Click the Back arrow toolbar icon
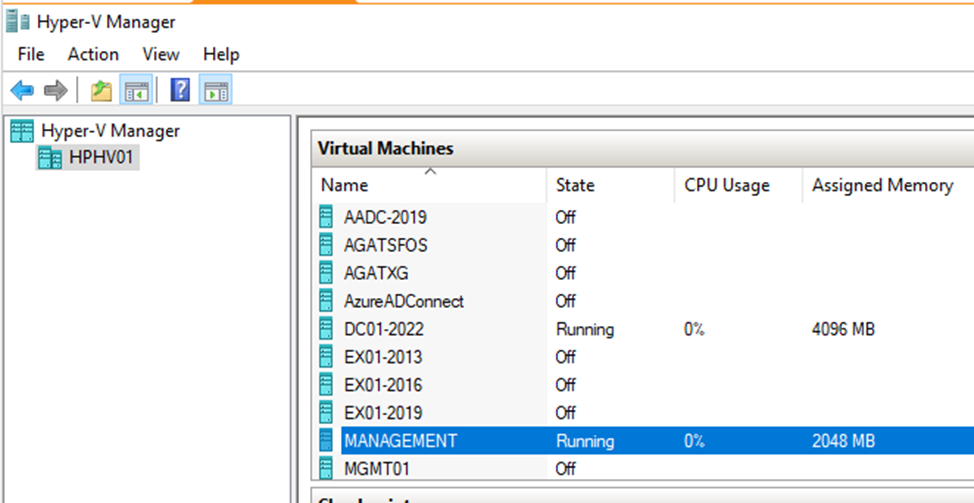 [x=22, y=91]
